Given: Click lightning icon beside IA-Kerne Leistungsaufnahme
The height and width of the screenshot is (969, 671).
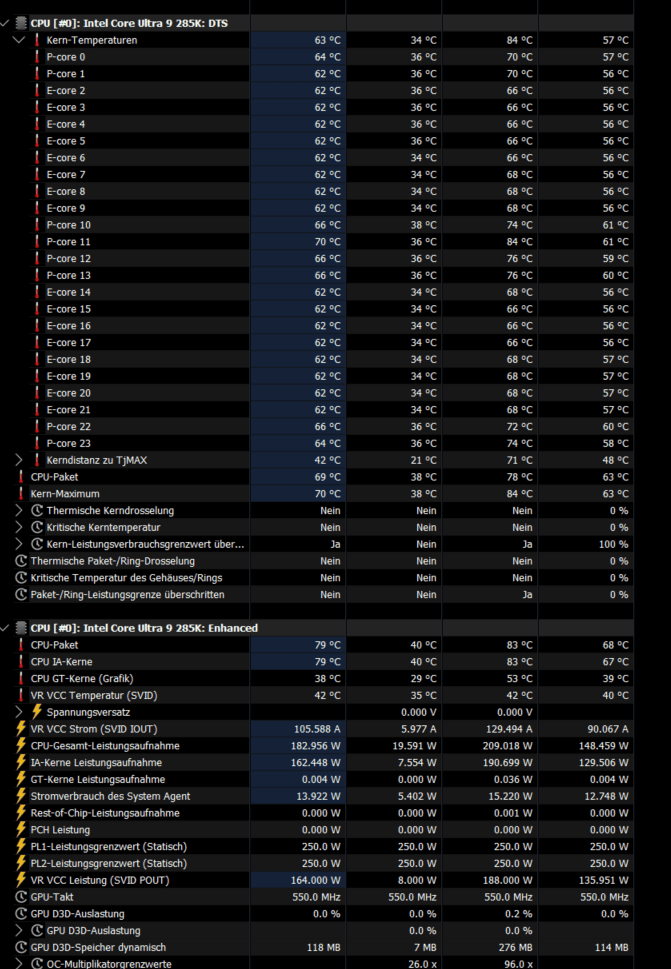Looking at the screenshot, I should 21,763.
